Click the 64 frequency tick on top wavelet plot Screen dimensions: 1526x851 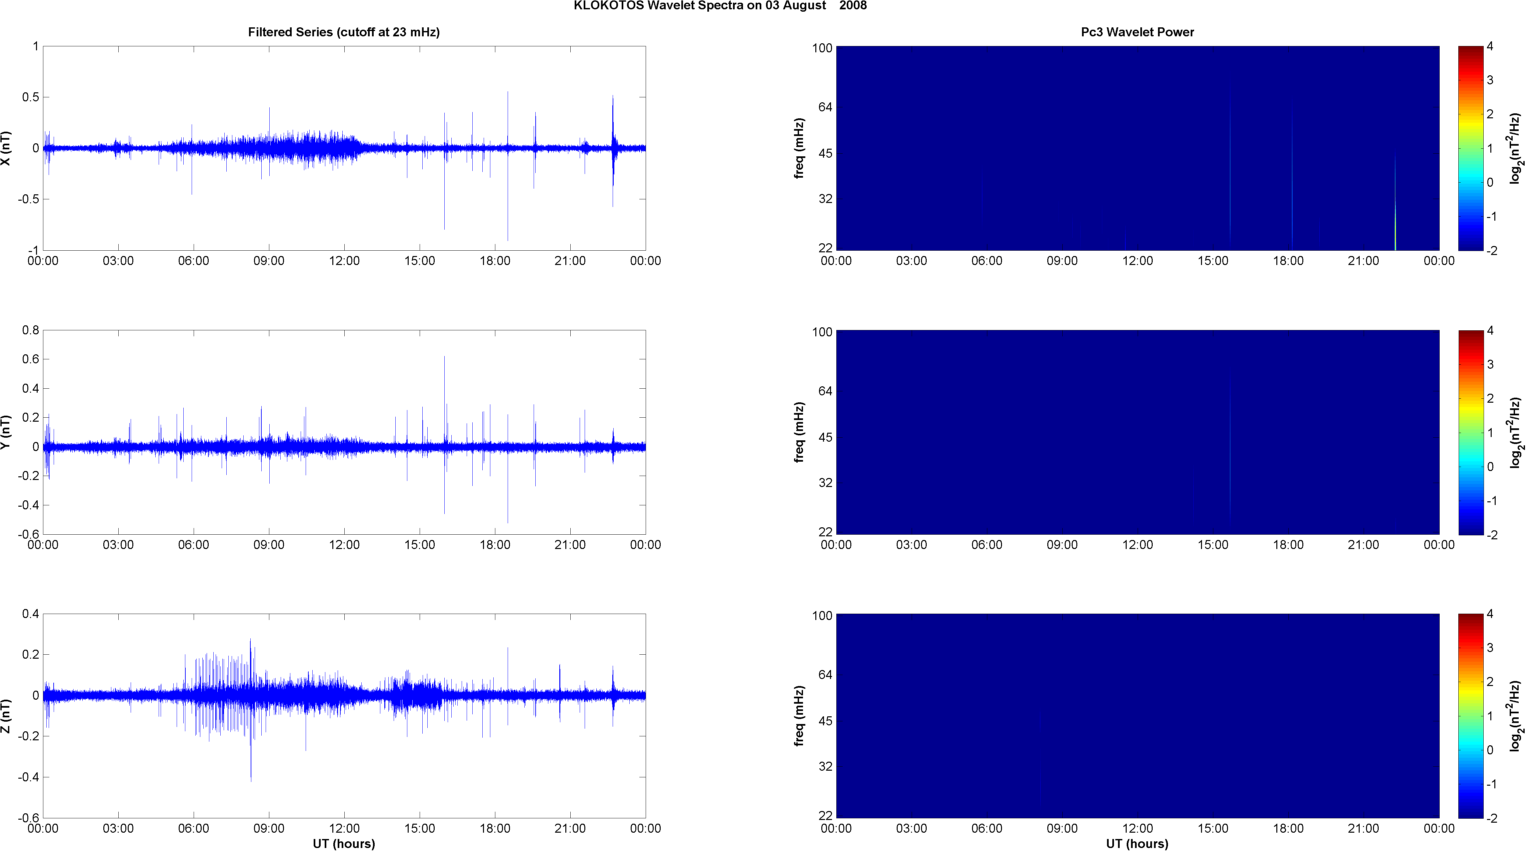coord(824,107)
